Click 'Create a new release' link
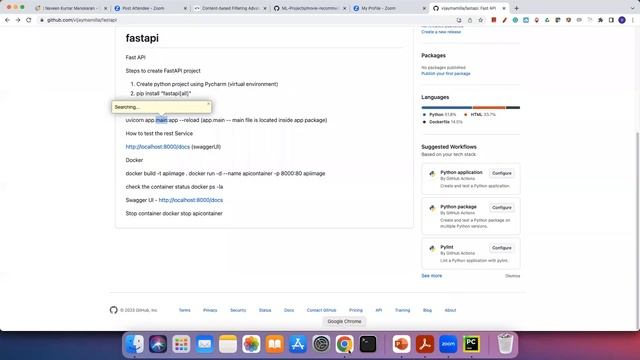The width and height of the screenshot is (640, 360). [x=441, y=32]
